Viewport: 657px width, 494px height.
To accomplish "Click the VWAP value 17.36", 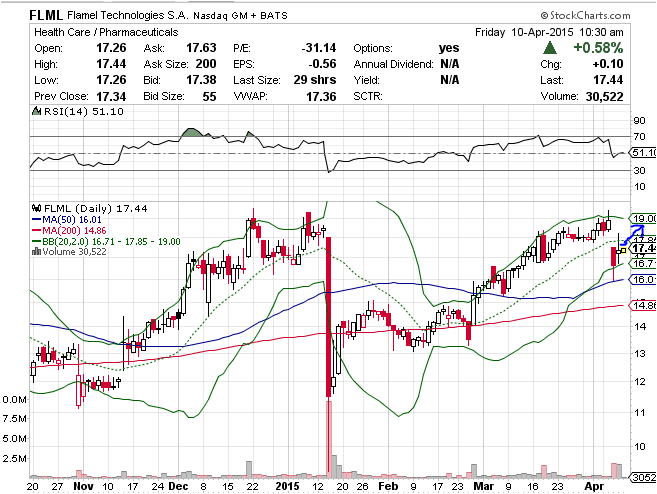I will tap(321, 96).
